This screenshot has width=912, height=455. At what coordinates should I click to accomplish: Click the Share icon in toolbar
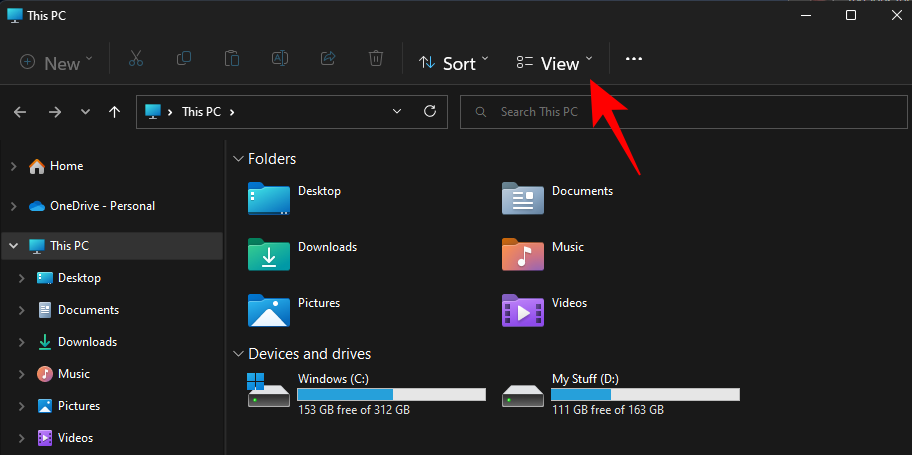[328, 58]
